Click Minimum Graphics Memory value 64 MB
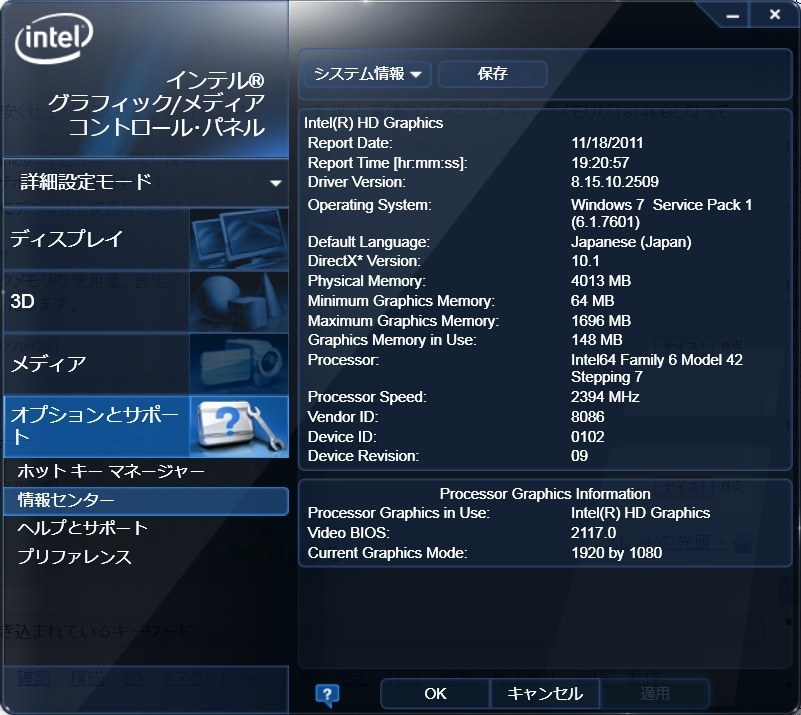The image size is (801, 715). [x=592, y=301]
